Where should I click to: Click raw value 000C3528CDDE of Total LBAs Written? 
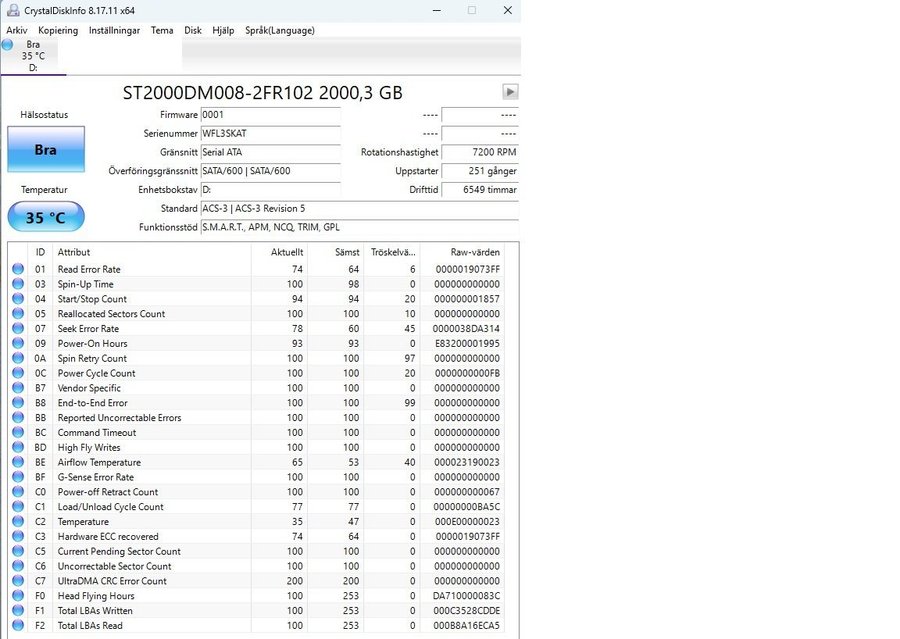tap(466, 610)
